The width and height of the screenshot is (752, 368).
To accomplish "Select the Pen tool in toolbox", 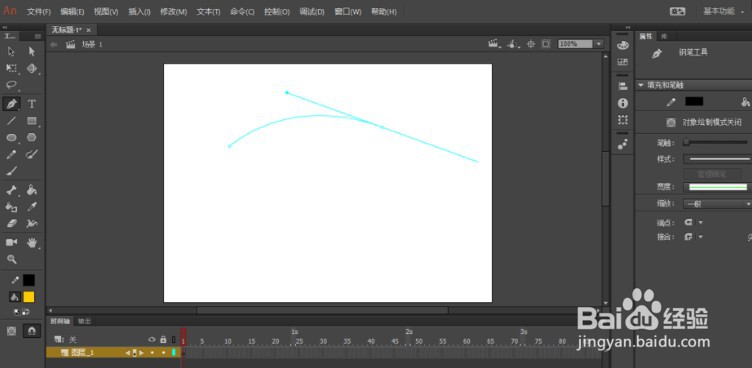I will 12,104.
